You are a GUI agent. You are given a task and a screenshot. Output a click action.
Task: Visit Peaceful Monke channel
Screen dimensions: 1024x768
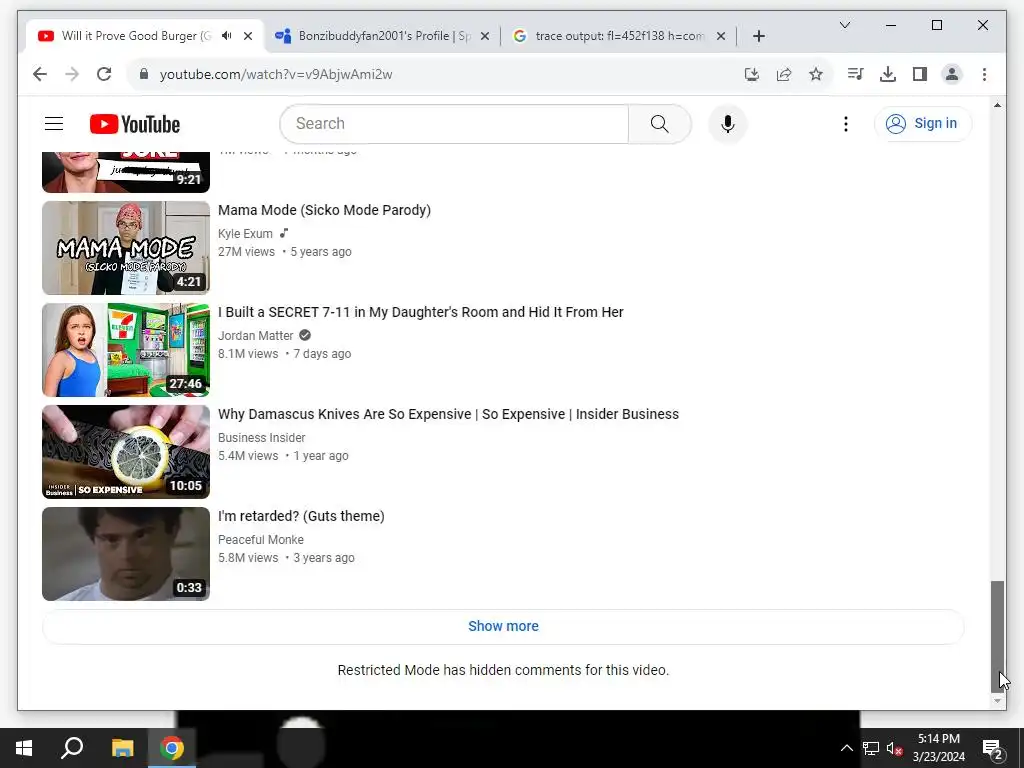261,539
